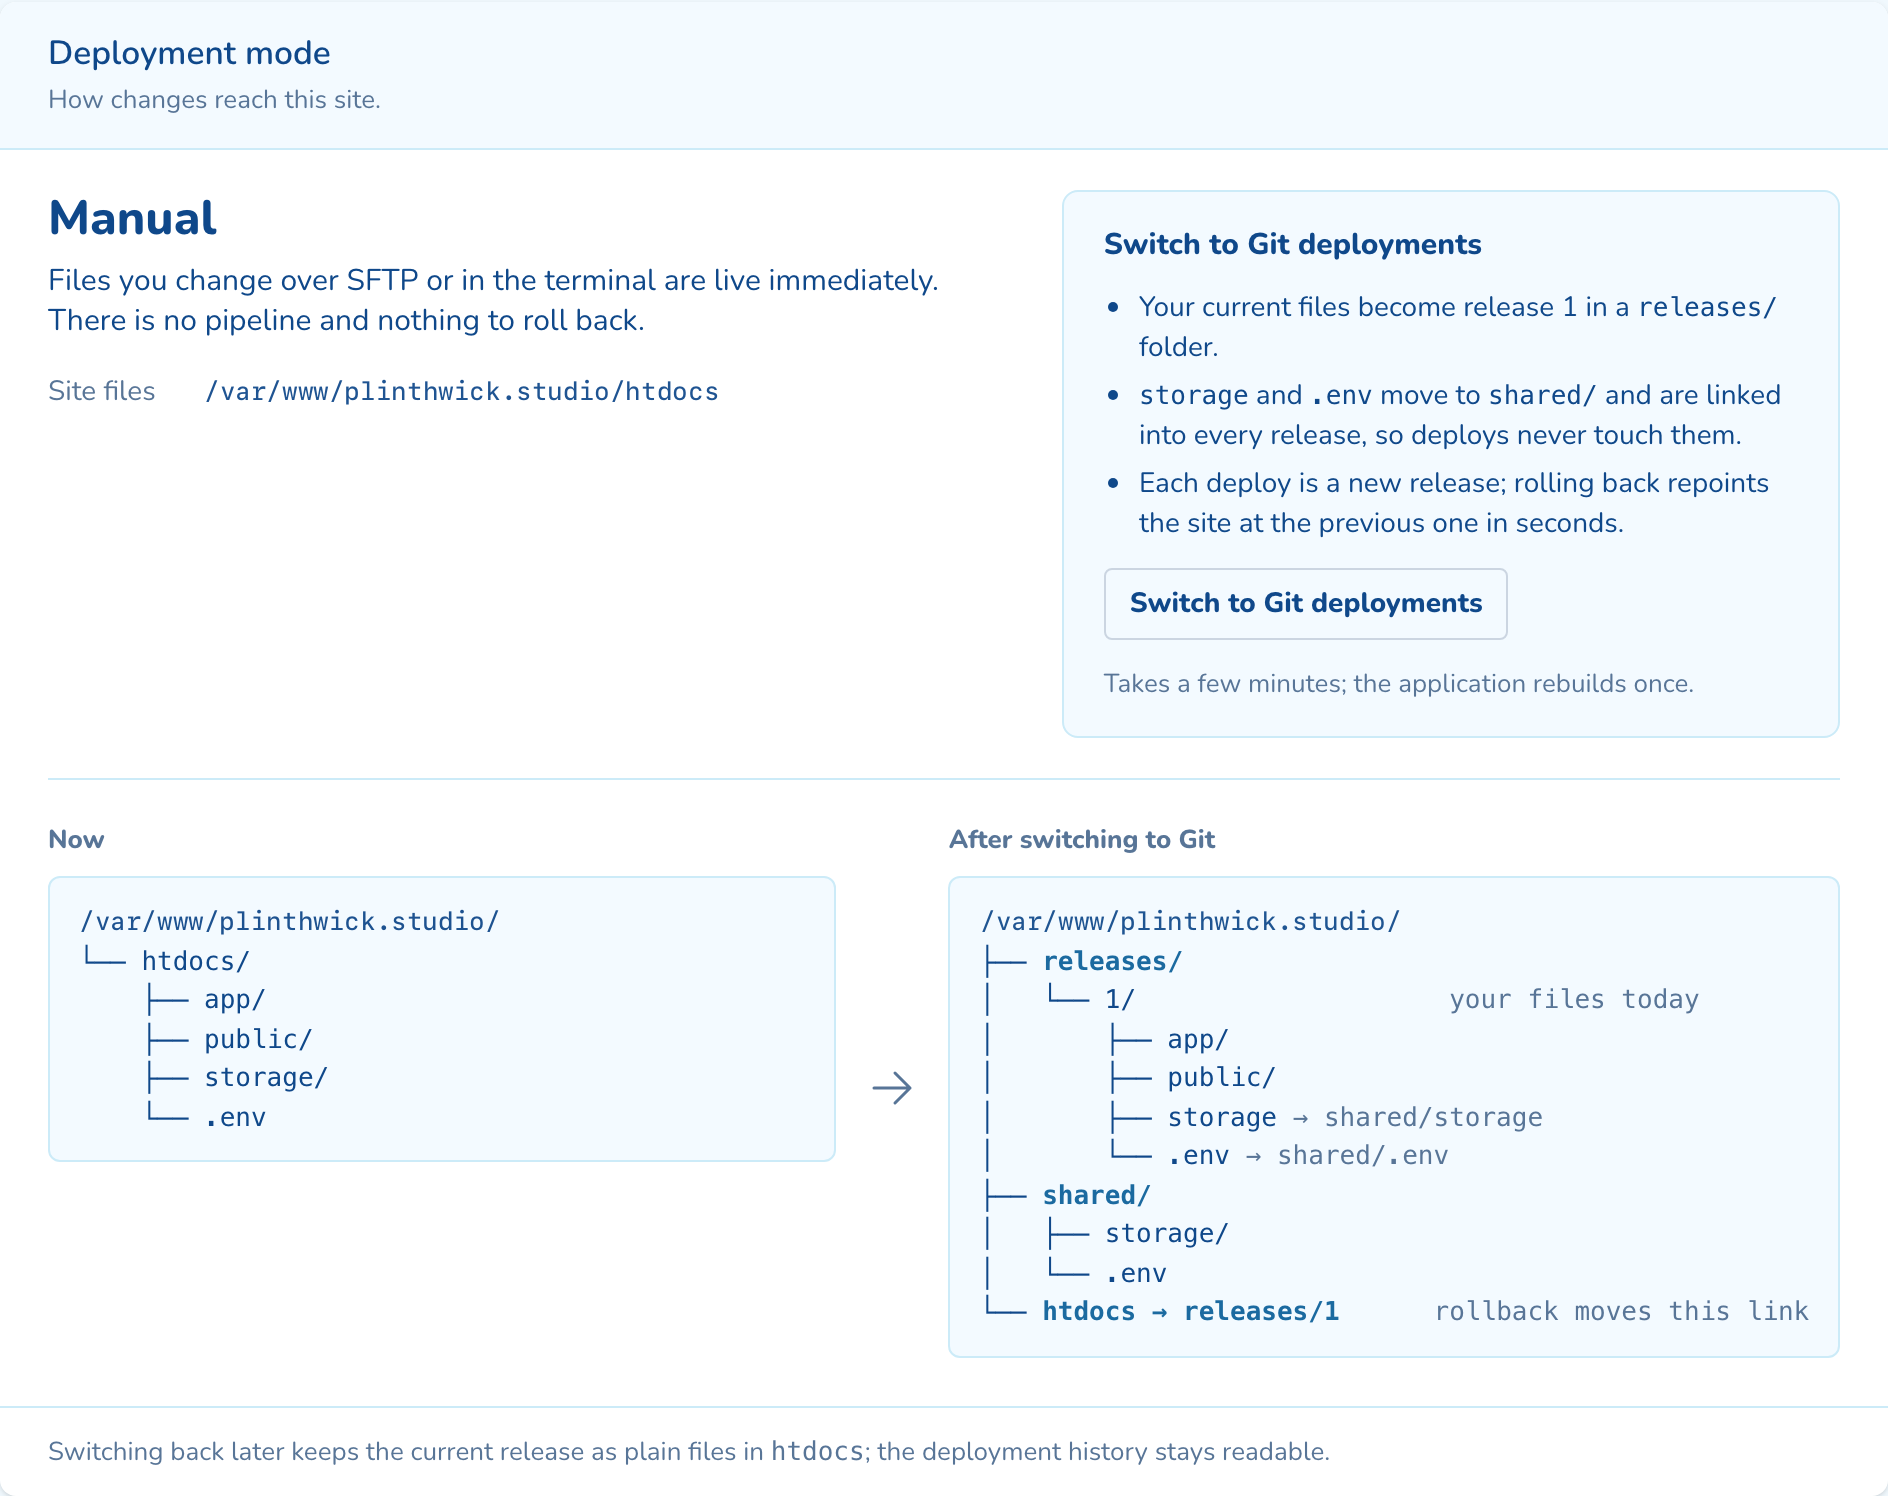Click the bullet 'Each deploy is a new release'
The width and height of the screenshot is (1888, 1496).
[1454, 503]
